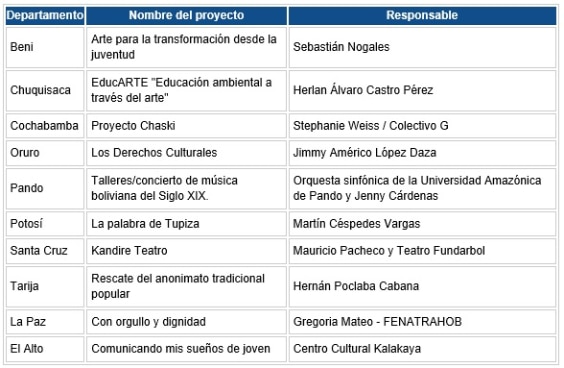The image size is (564, 368).
Task: Click the Departamento column header
Action: (x=45, y=15)
